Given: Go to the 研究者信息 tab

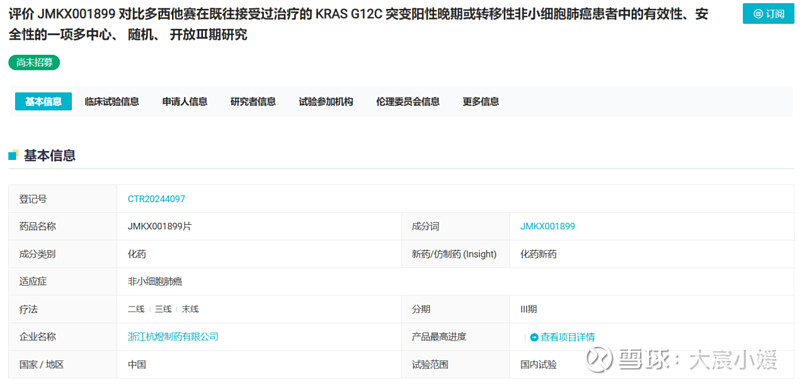Looking at the screenshot, I should click(x=253, y=101).
